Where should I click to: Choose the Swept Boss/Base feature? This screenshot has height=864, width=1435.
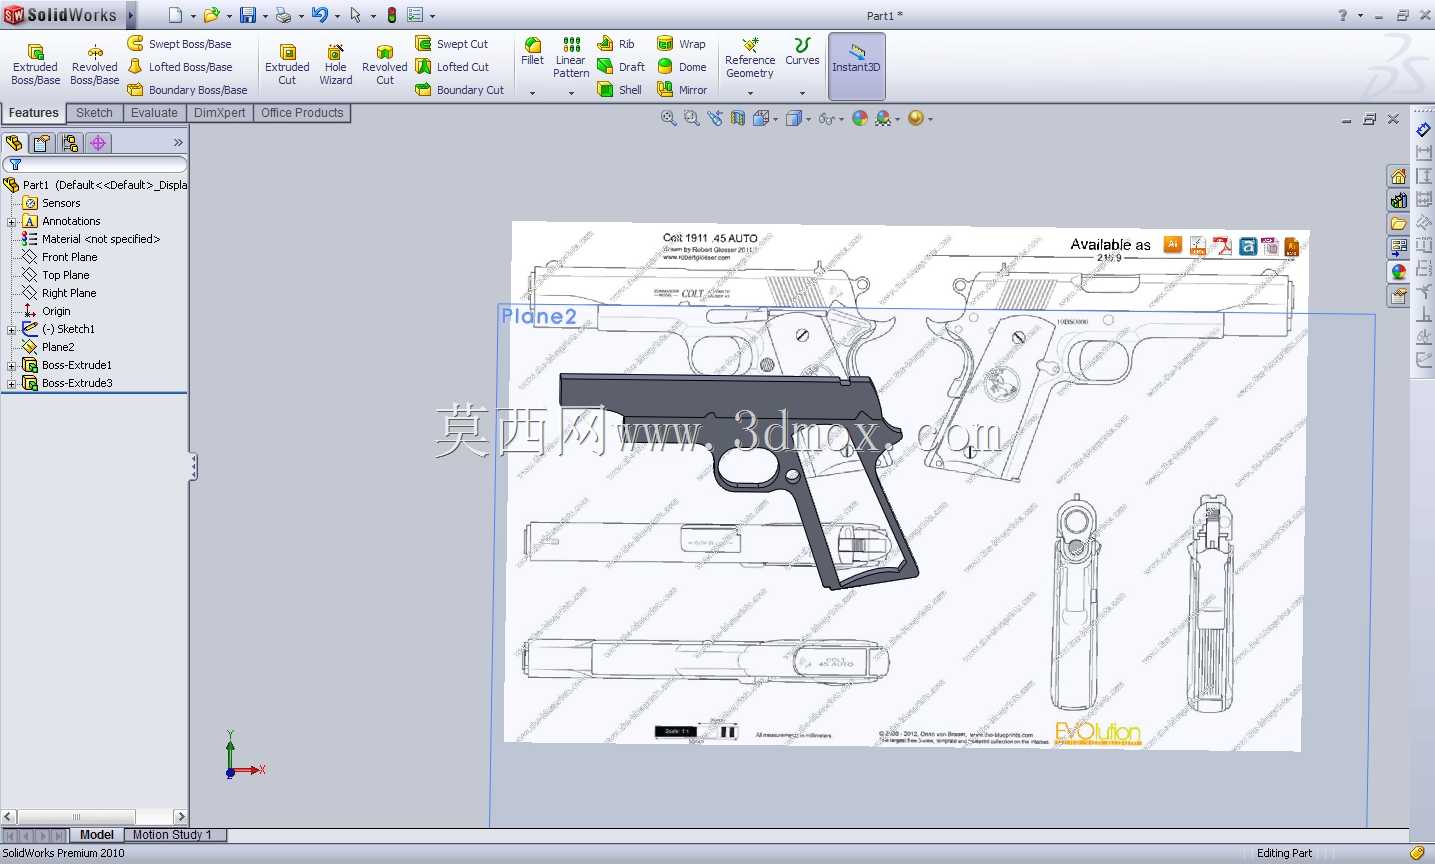pos(180,44)
